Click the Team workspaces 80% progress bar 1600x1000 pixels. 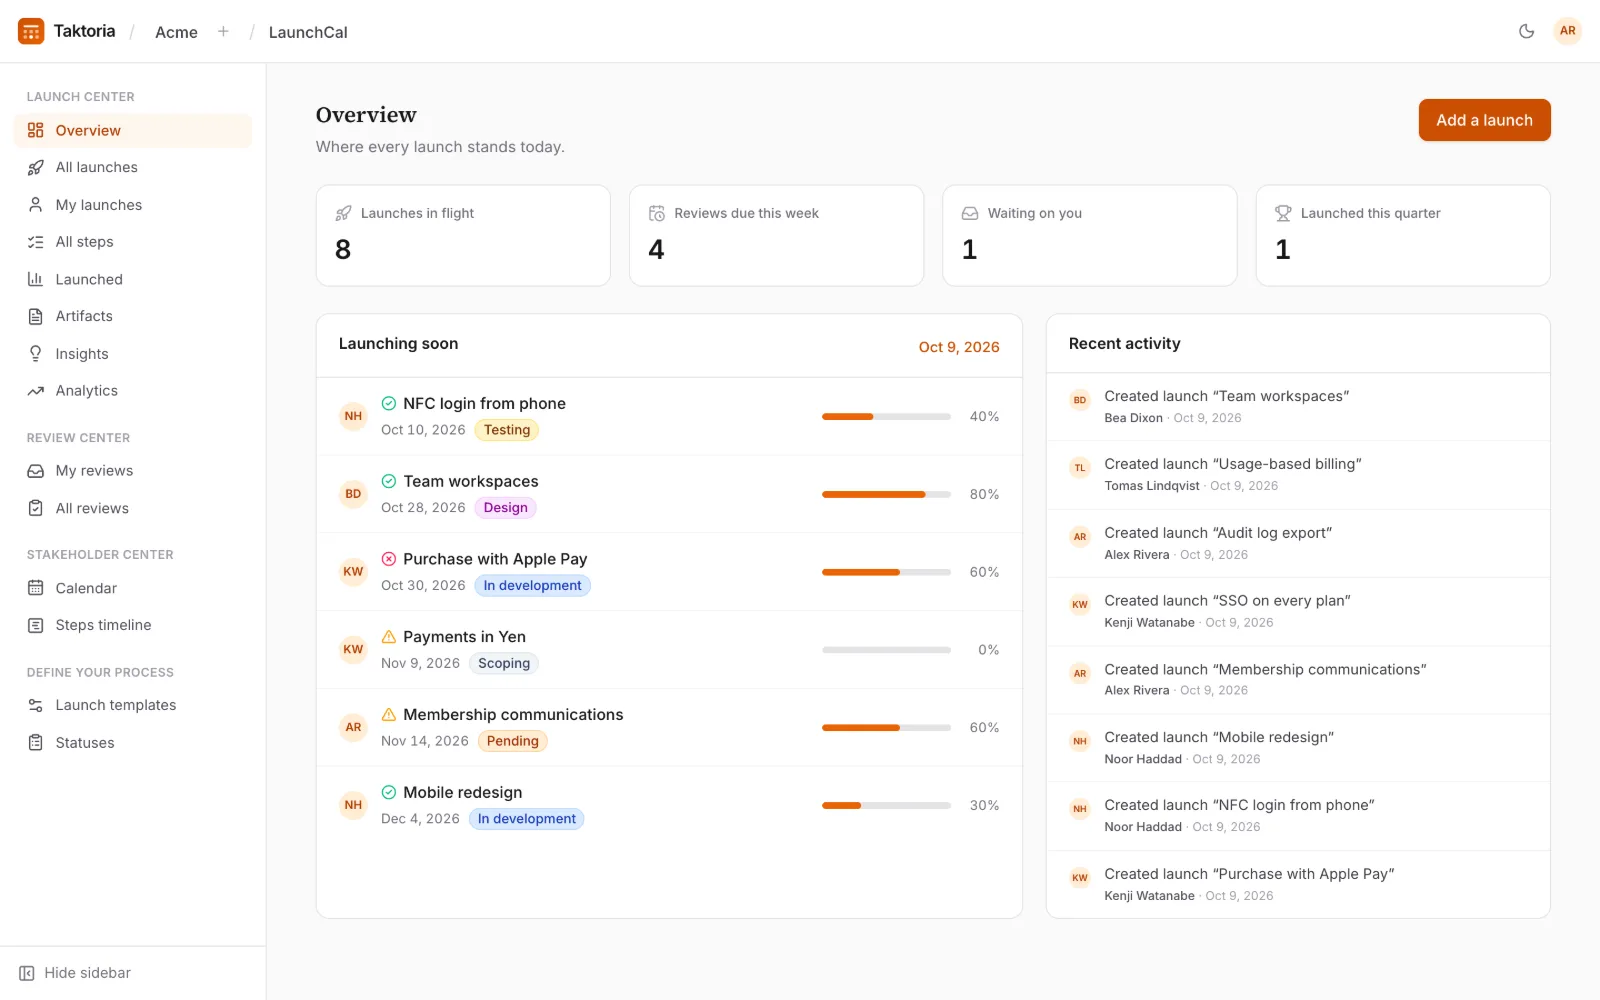[886, 494]
